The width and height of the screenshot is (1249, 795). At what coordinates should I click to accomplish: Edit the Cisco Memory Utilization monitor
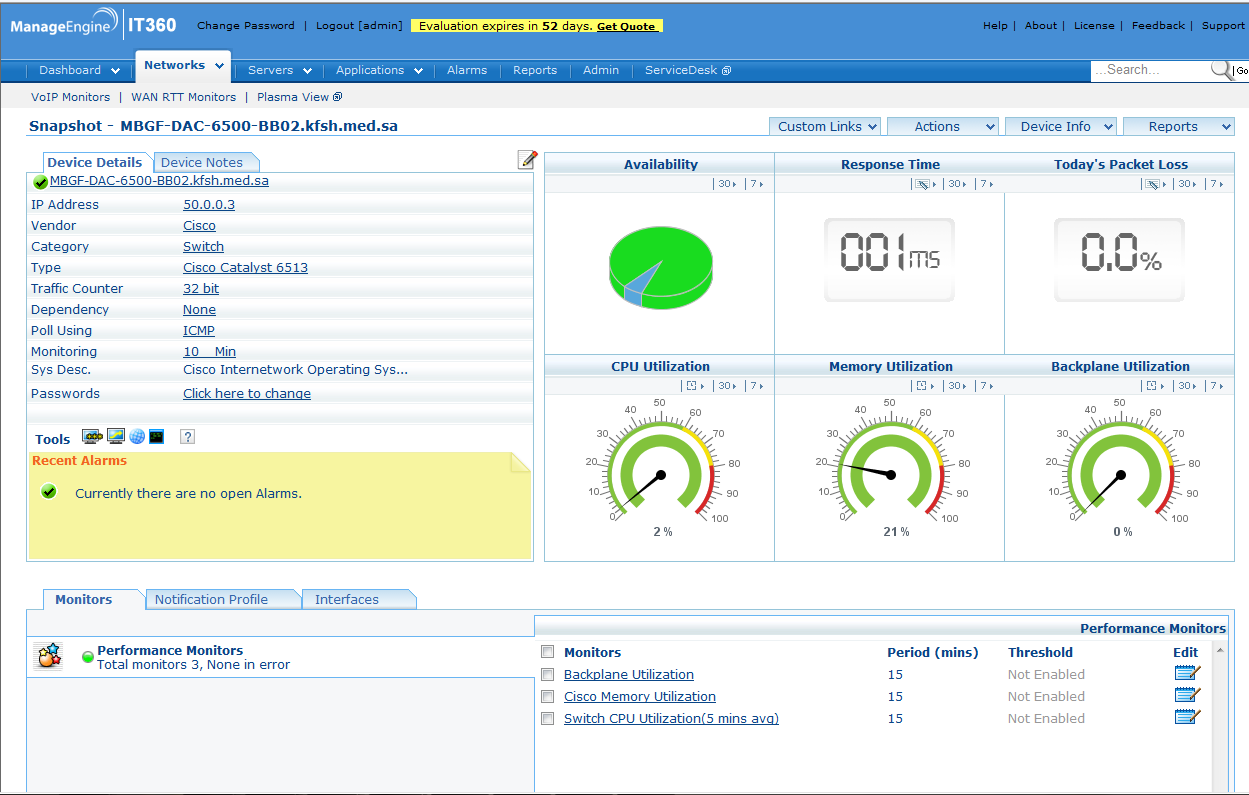click(1187, 695)
